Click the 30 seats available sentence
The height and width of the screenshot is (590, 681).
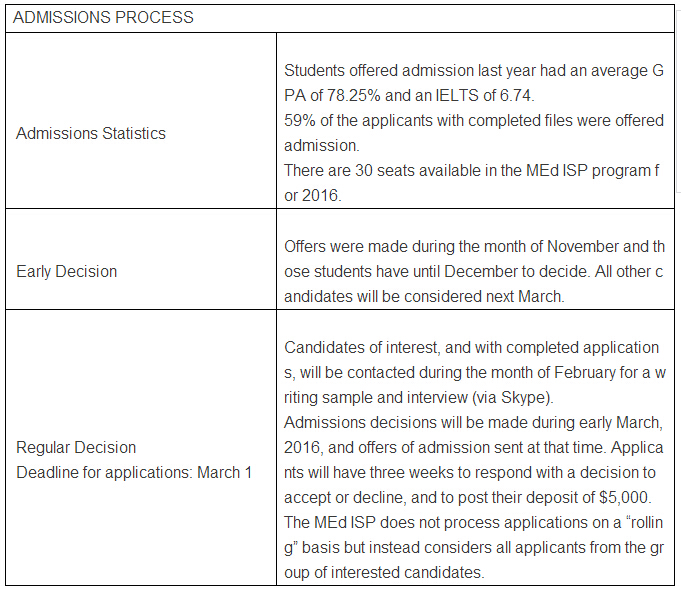point(472,183)
